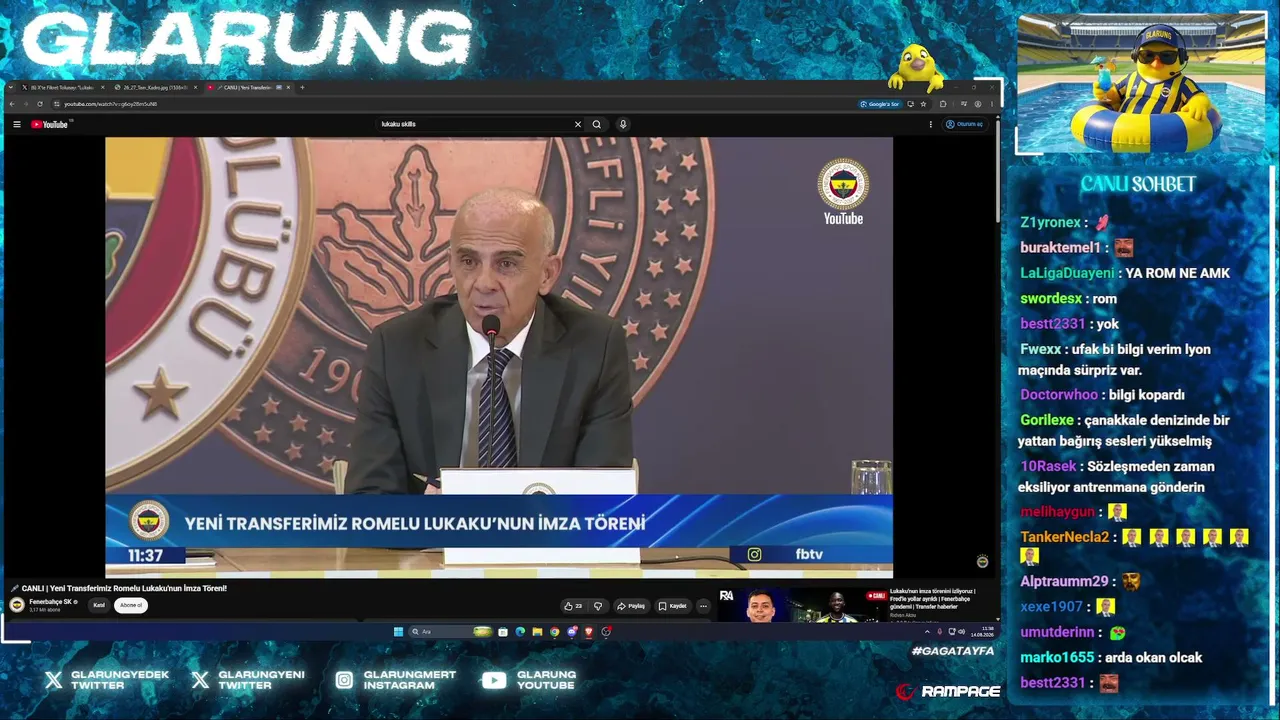Clear the 'lukaku skills' search text
This screenshot has width=1280, height=720.
(577, 124)
